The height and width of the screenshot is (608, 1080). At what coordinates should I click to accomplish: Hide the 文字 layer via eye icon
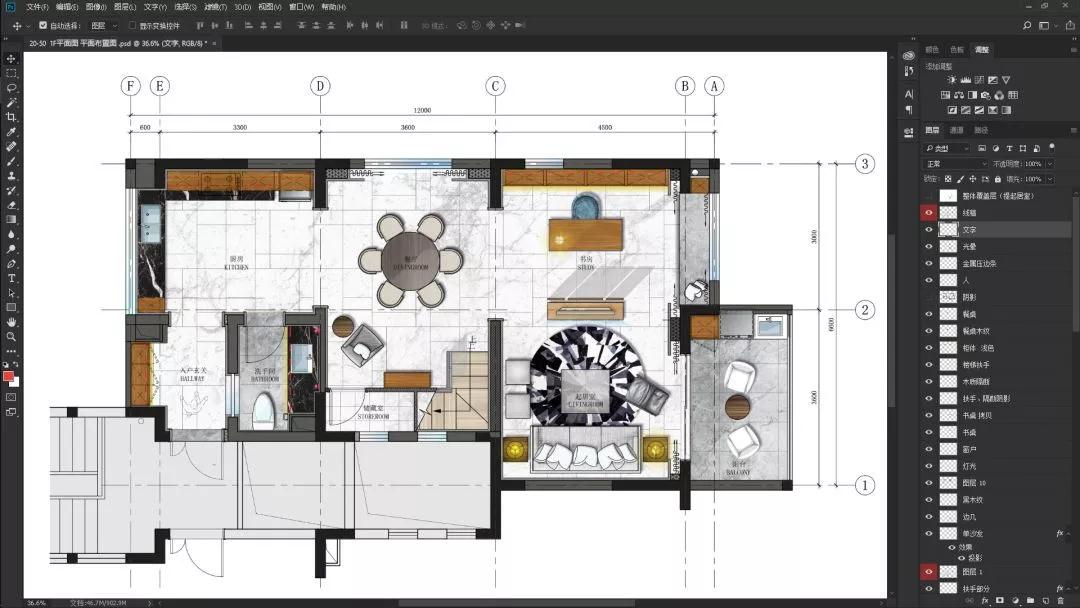point(928,229)
